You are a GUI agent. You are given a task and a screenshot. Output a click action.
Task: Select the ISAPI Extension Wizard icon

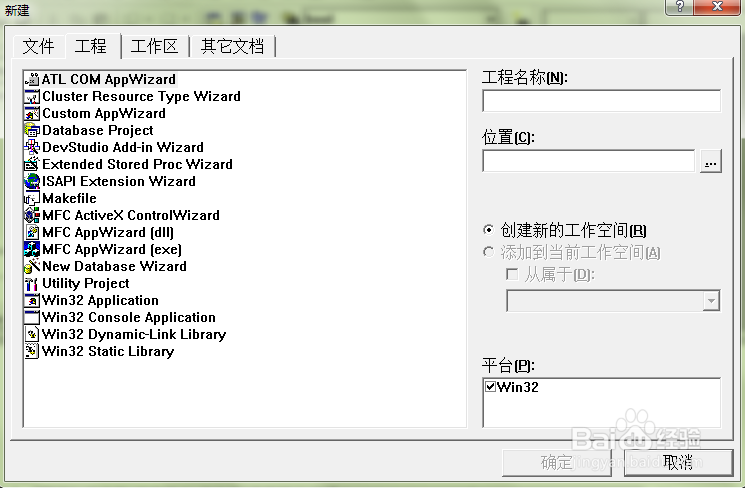(32, 182)
